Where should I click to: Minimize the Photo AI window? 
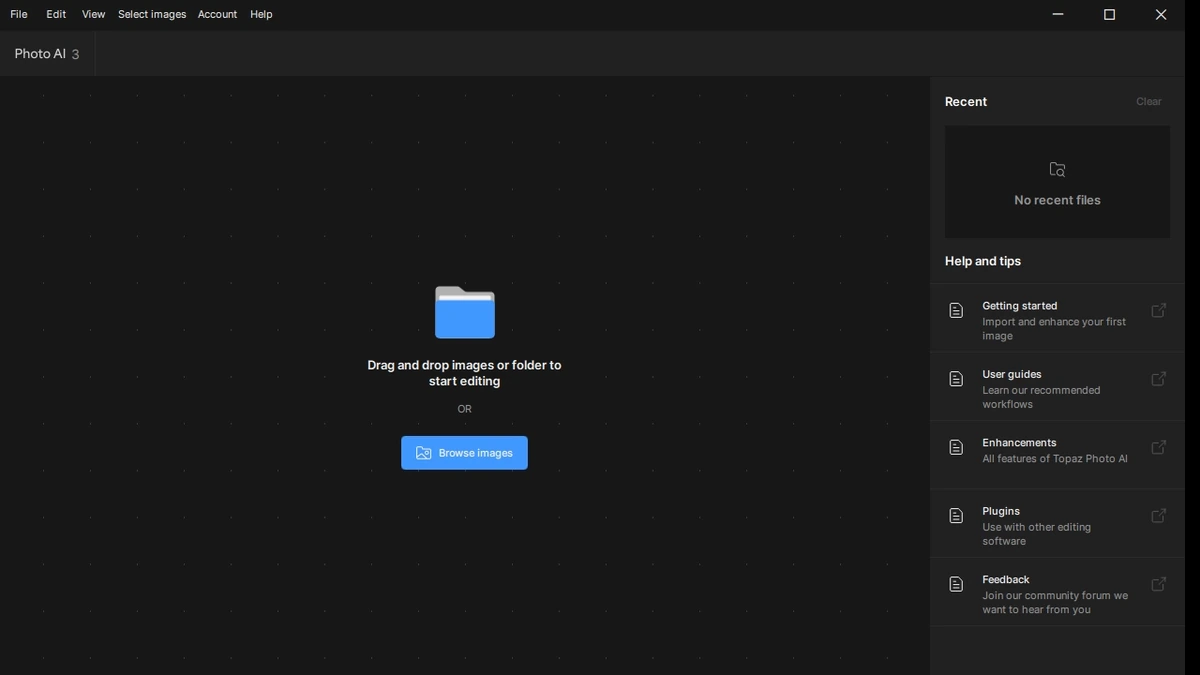click(x=1058, y=14)
